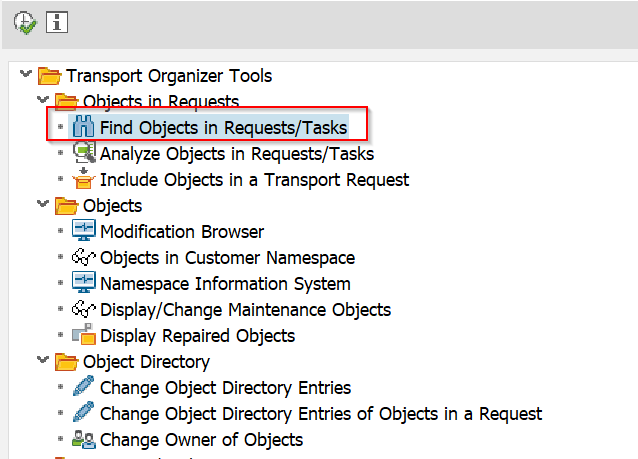
Task: Click the binoculars icon for Find Objects
Action: coord(83,127)
